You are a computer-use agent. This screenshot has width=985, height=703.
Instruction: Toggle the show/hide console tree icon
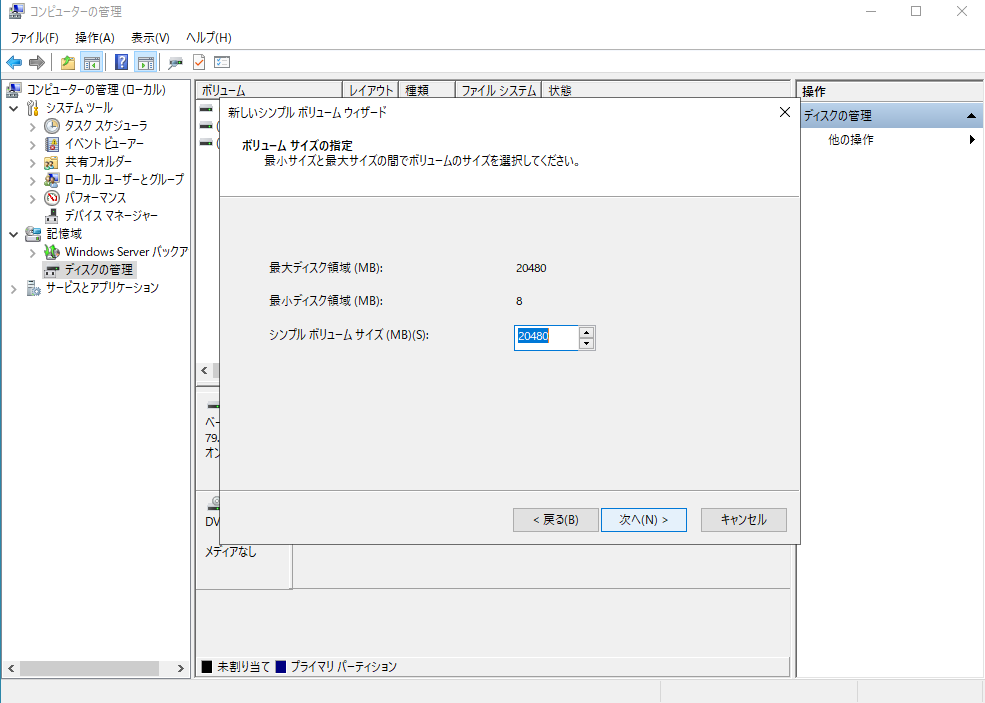click(x=91, y=62)
